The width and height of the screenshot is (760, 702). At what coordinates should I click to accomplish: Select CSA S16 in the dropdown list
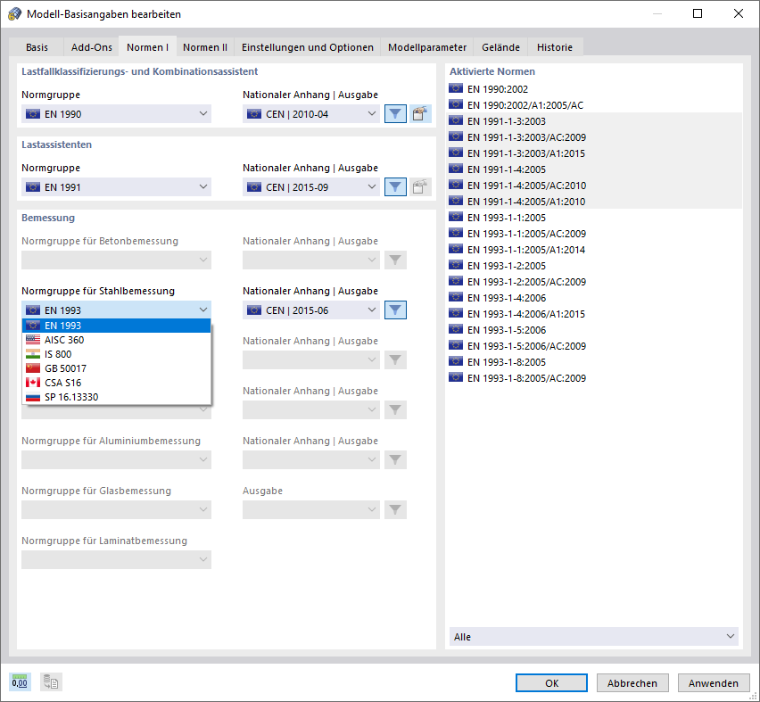(x=116, y=383)
